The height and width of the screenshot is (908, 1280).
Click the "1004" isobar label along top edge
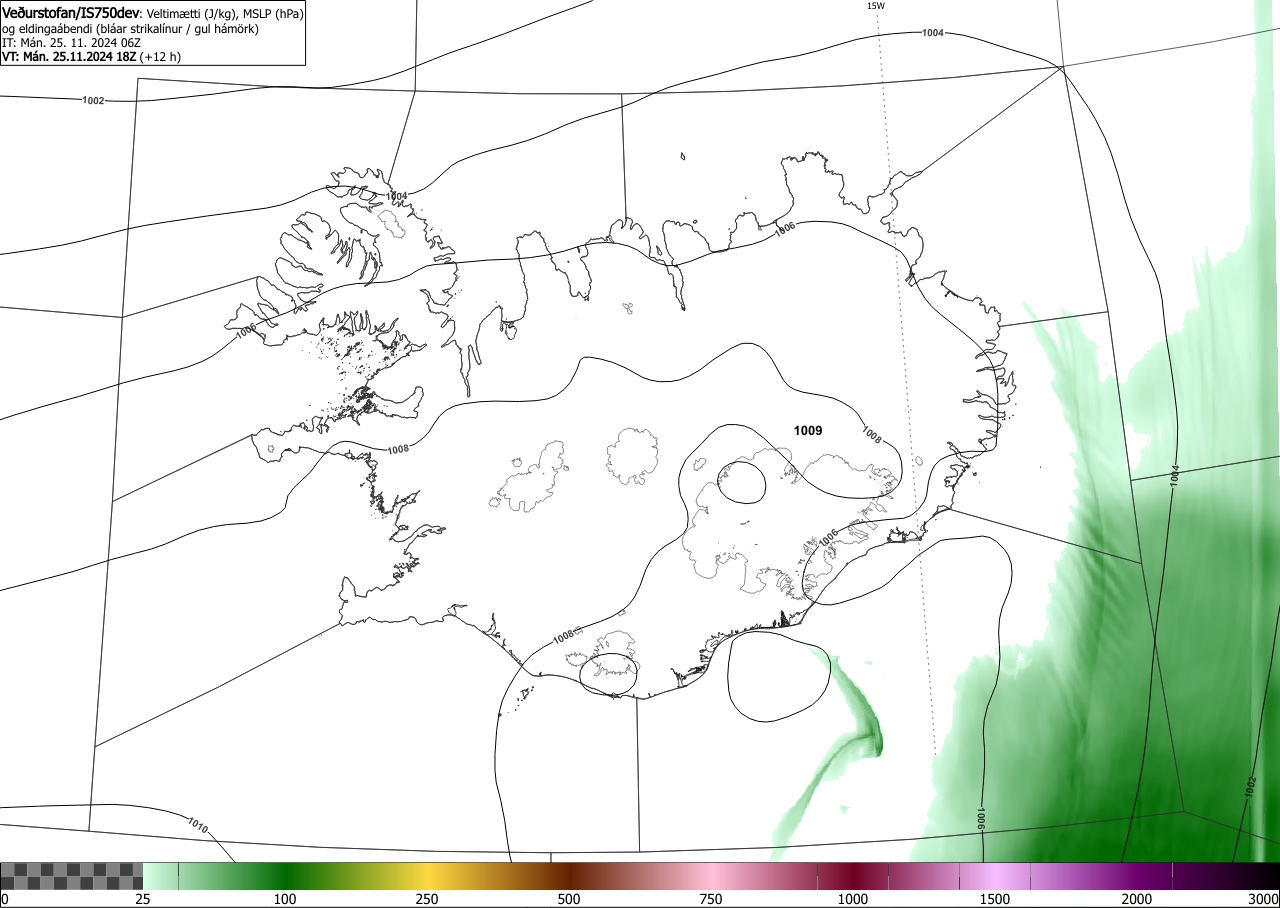(933, 33)
